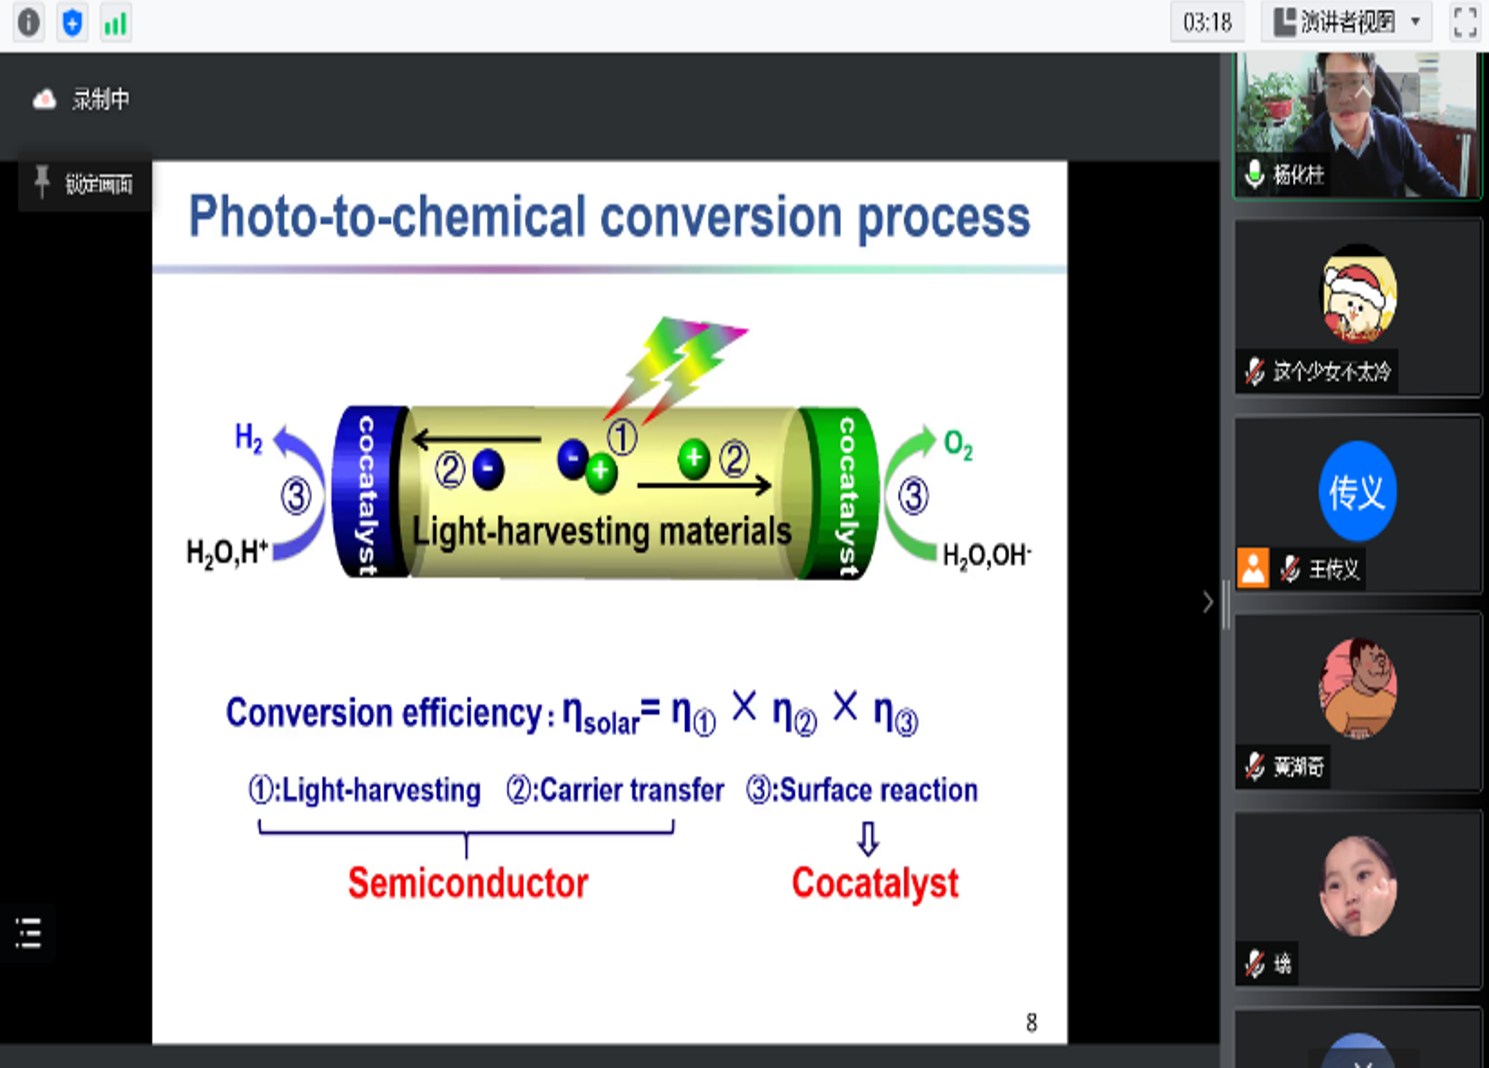Viewport: 1489px width, 1068px height.
Task: Click the blue 传义 avatar circle
Action: (1357, 492)
